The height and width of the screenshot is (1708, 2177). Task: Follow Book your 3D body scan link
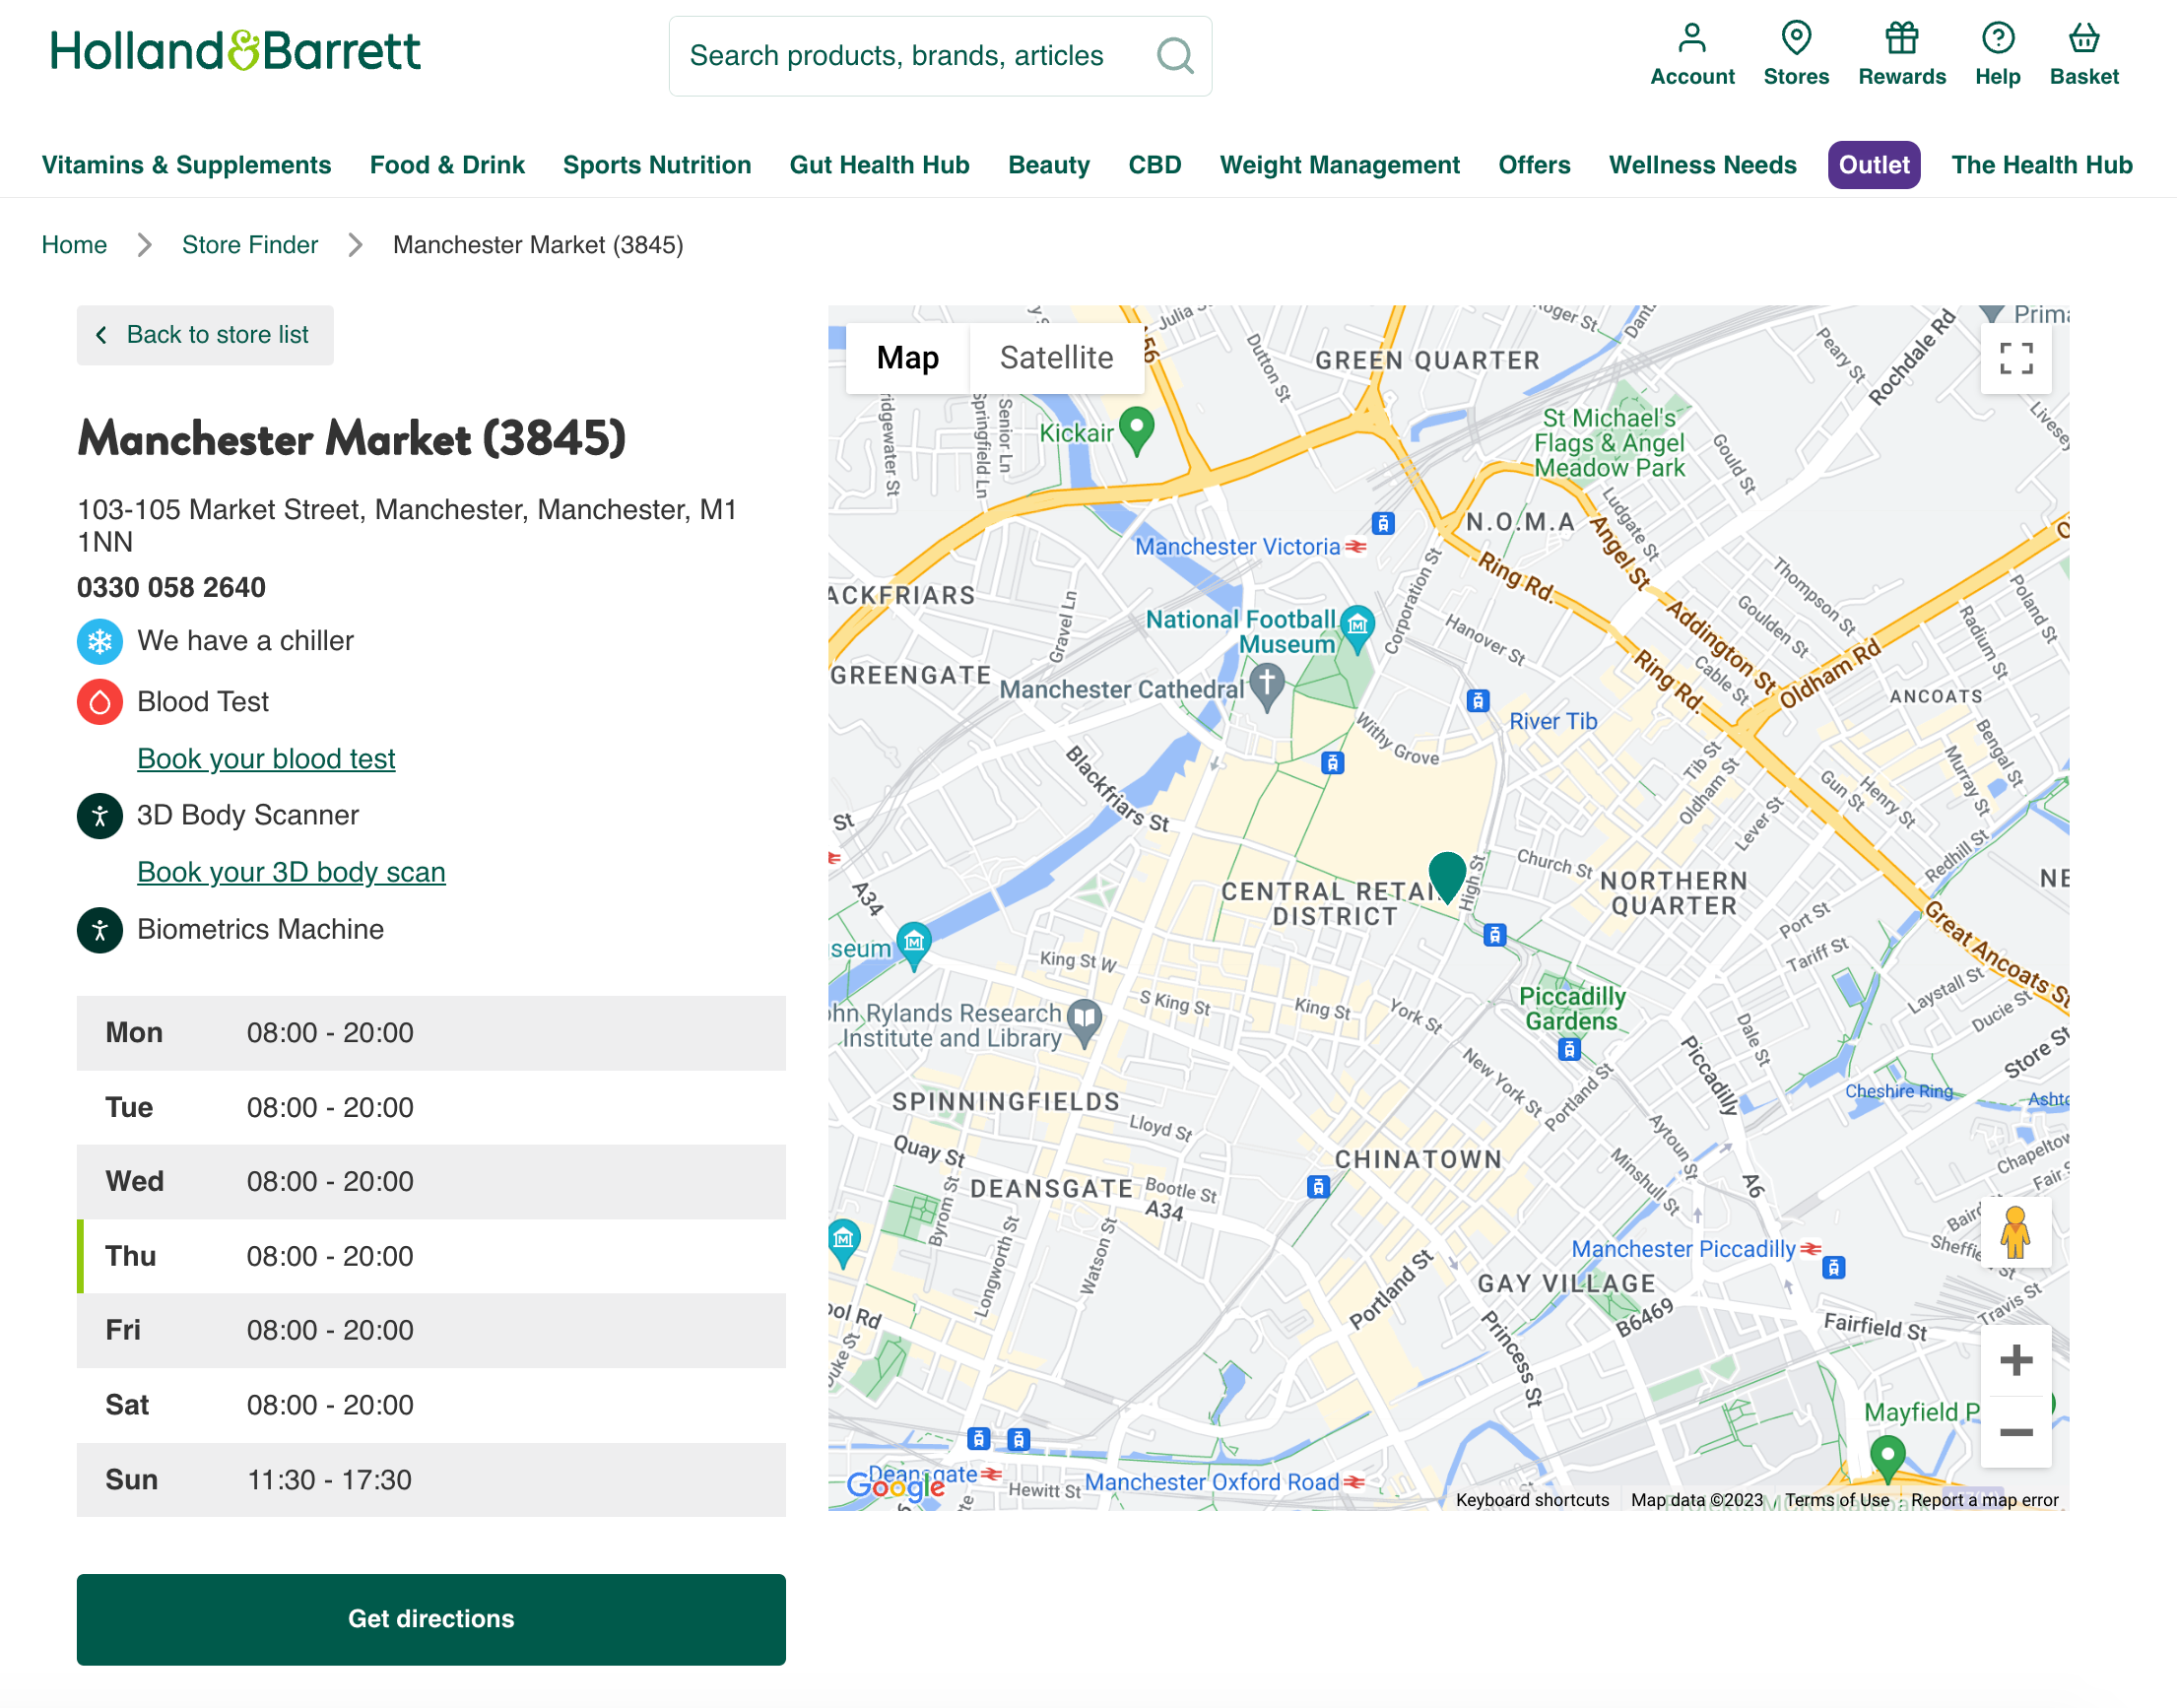[291, 872]
